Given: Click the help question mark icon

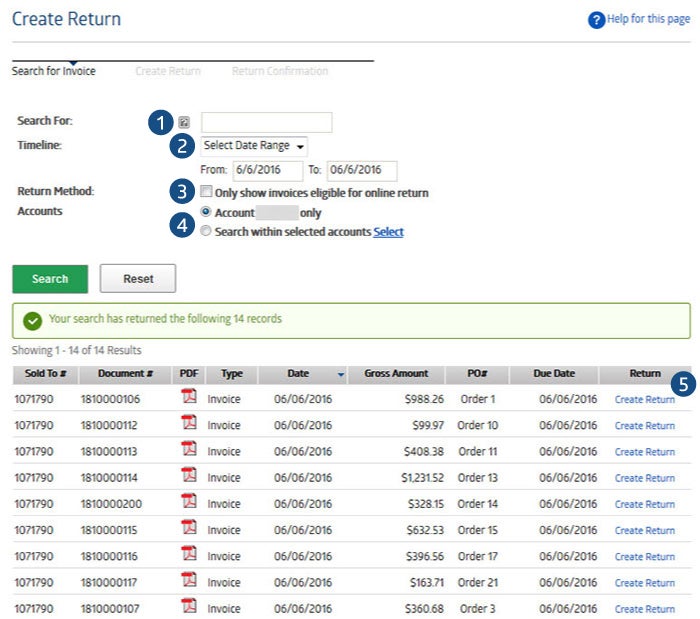Looking at the screenshot, I should (596, 20).
